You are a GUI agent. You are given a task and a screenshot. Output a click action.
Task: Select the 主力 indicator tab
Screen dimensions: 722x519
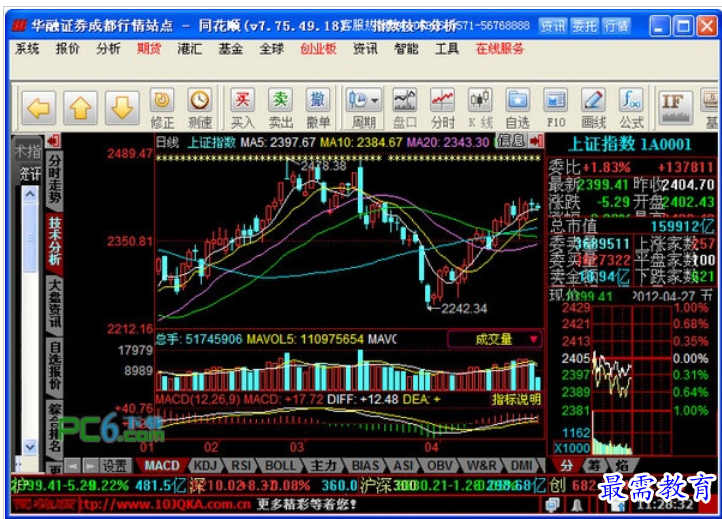point(323,466)
